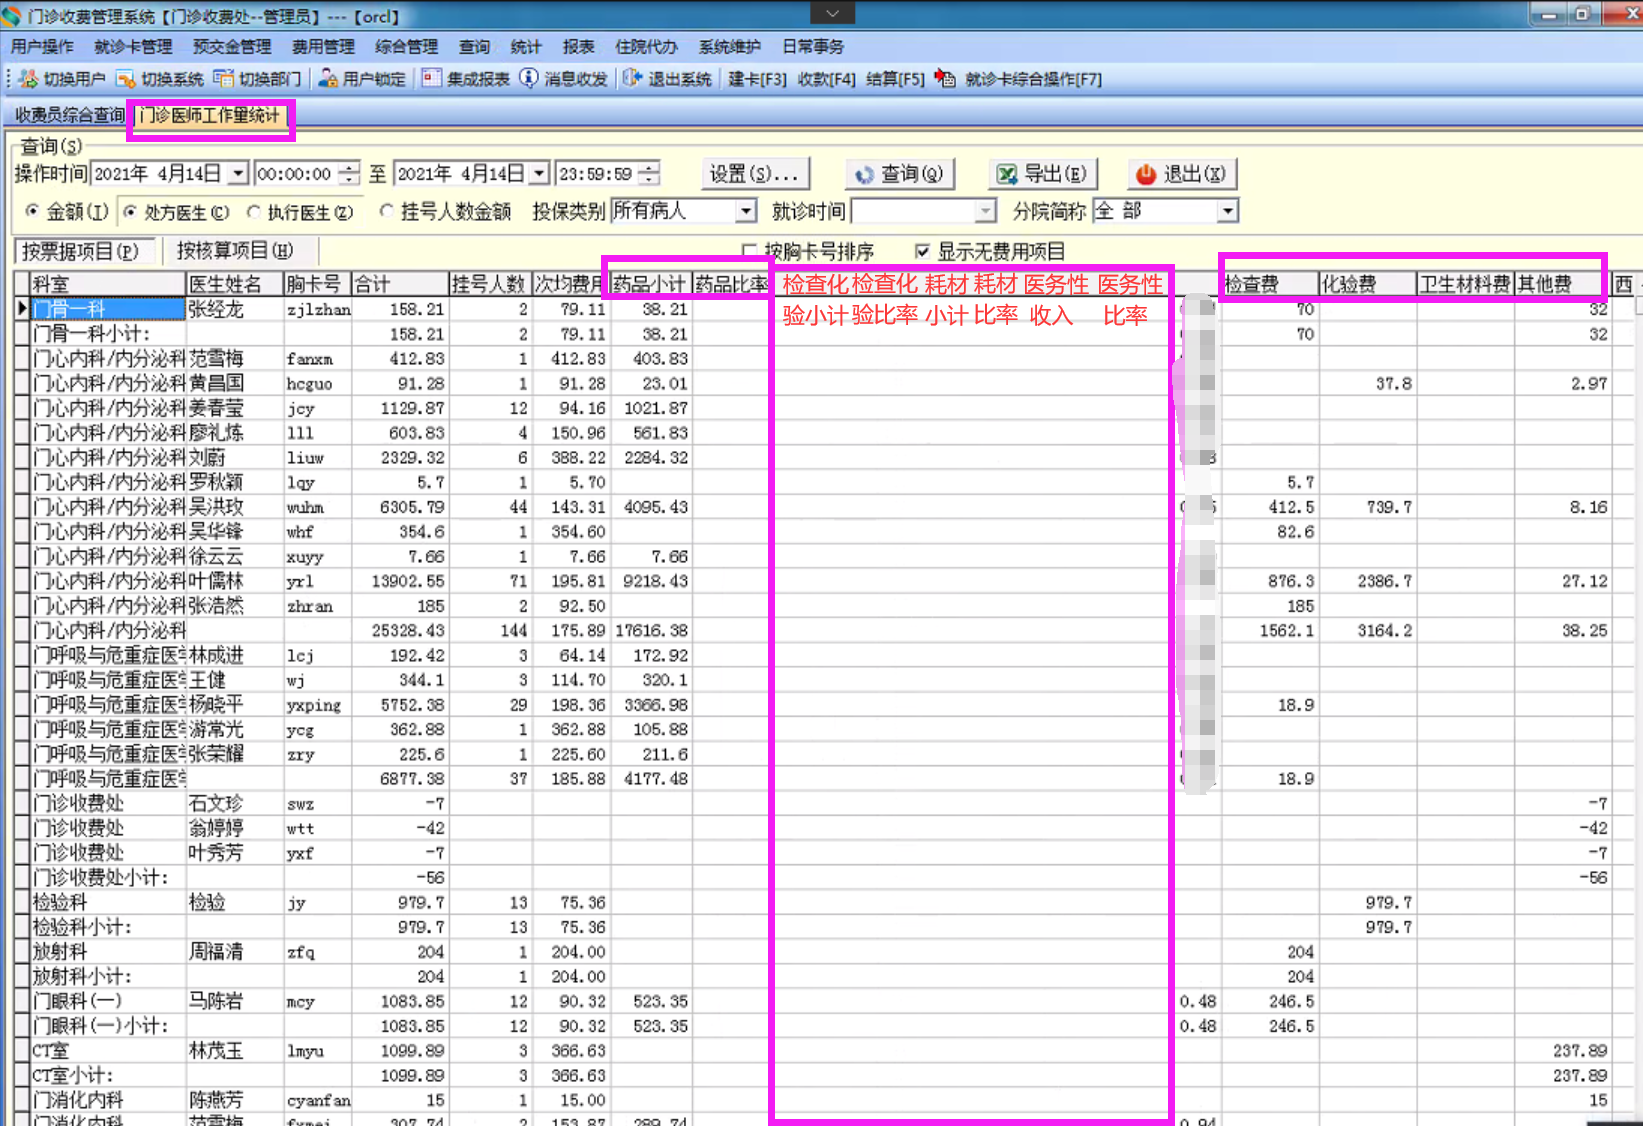This screenshot has height=1126, width=1643.
Task: Expand the 分院简称 dropdown
Action: click(1228, 211)
